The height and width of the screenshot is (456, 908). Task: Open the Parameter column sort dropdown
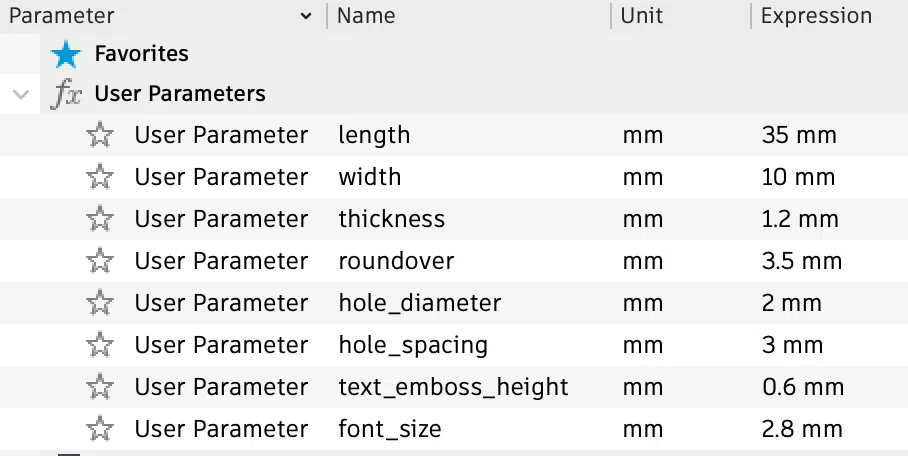pyautogui.click(x=305, y=16)
